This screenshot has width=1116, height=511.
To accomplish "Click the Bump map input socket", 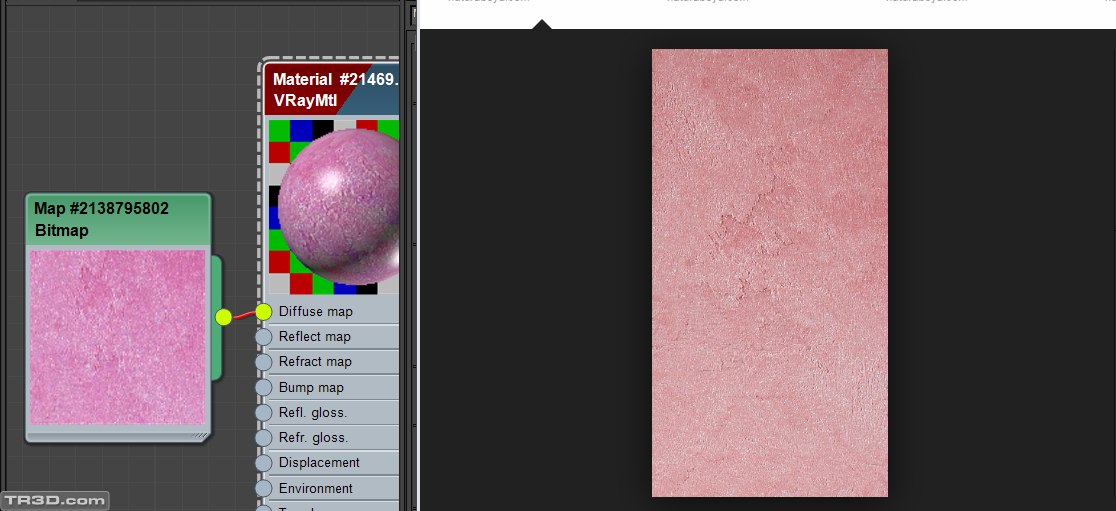I will [x=263, y=387].
